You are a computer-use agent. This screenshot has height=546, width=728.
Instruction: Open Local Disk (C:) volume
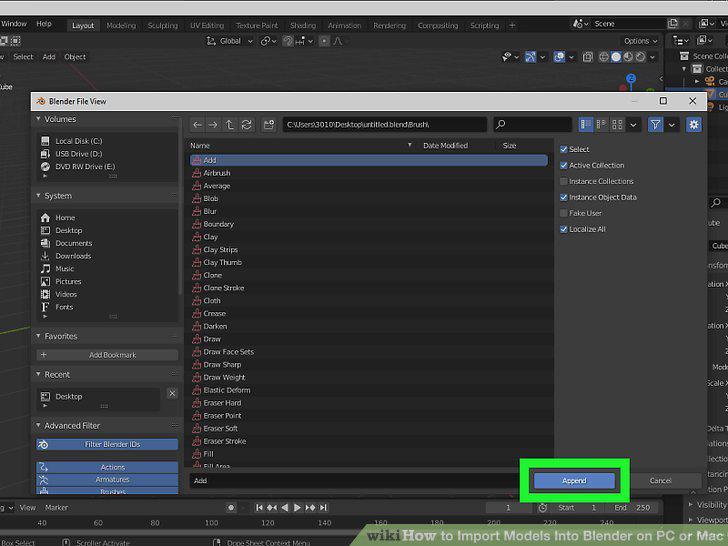point(78,141)
